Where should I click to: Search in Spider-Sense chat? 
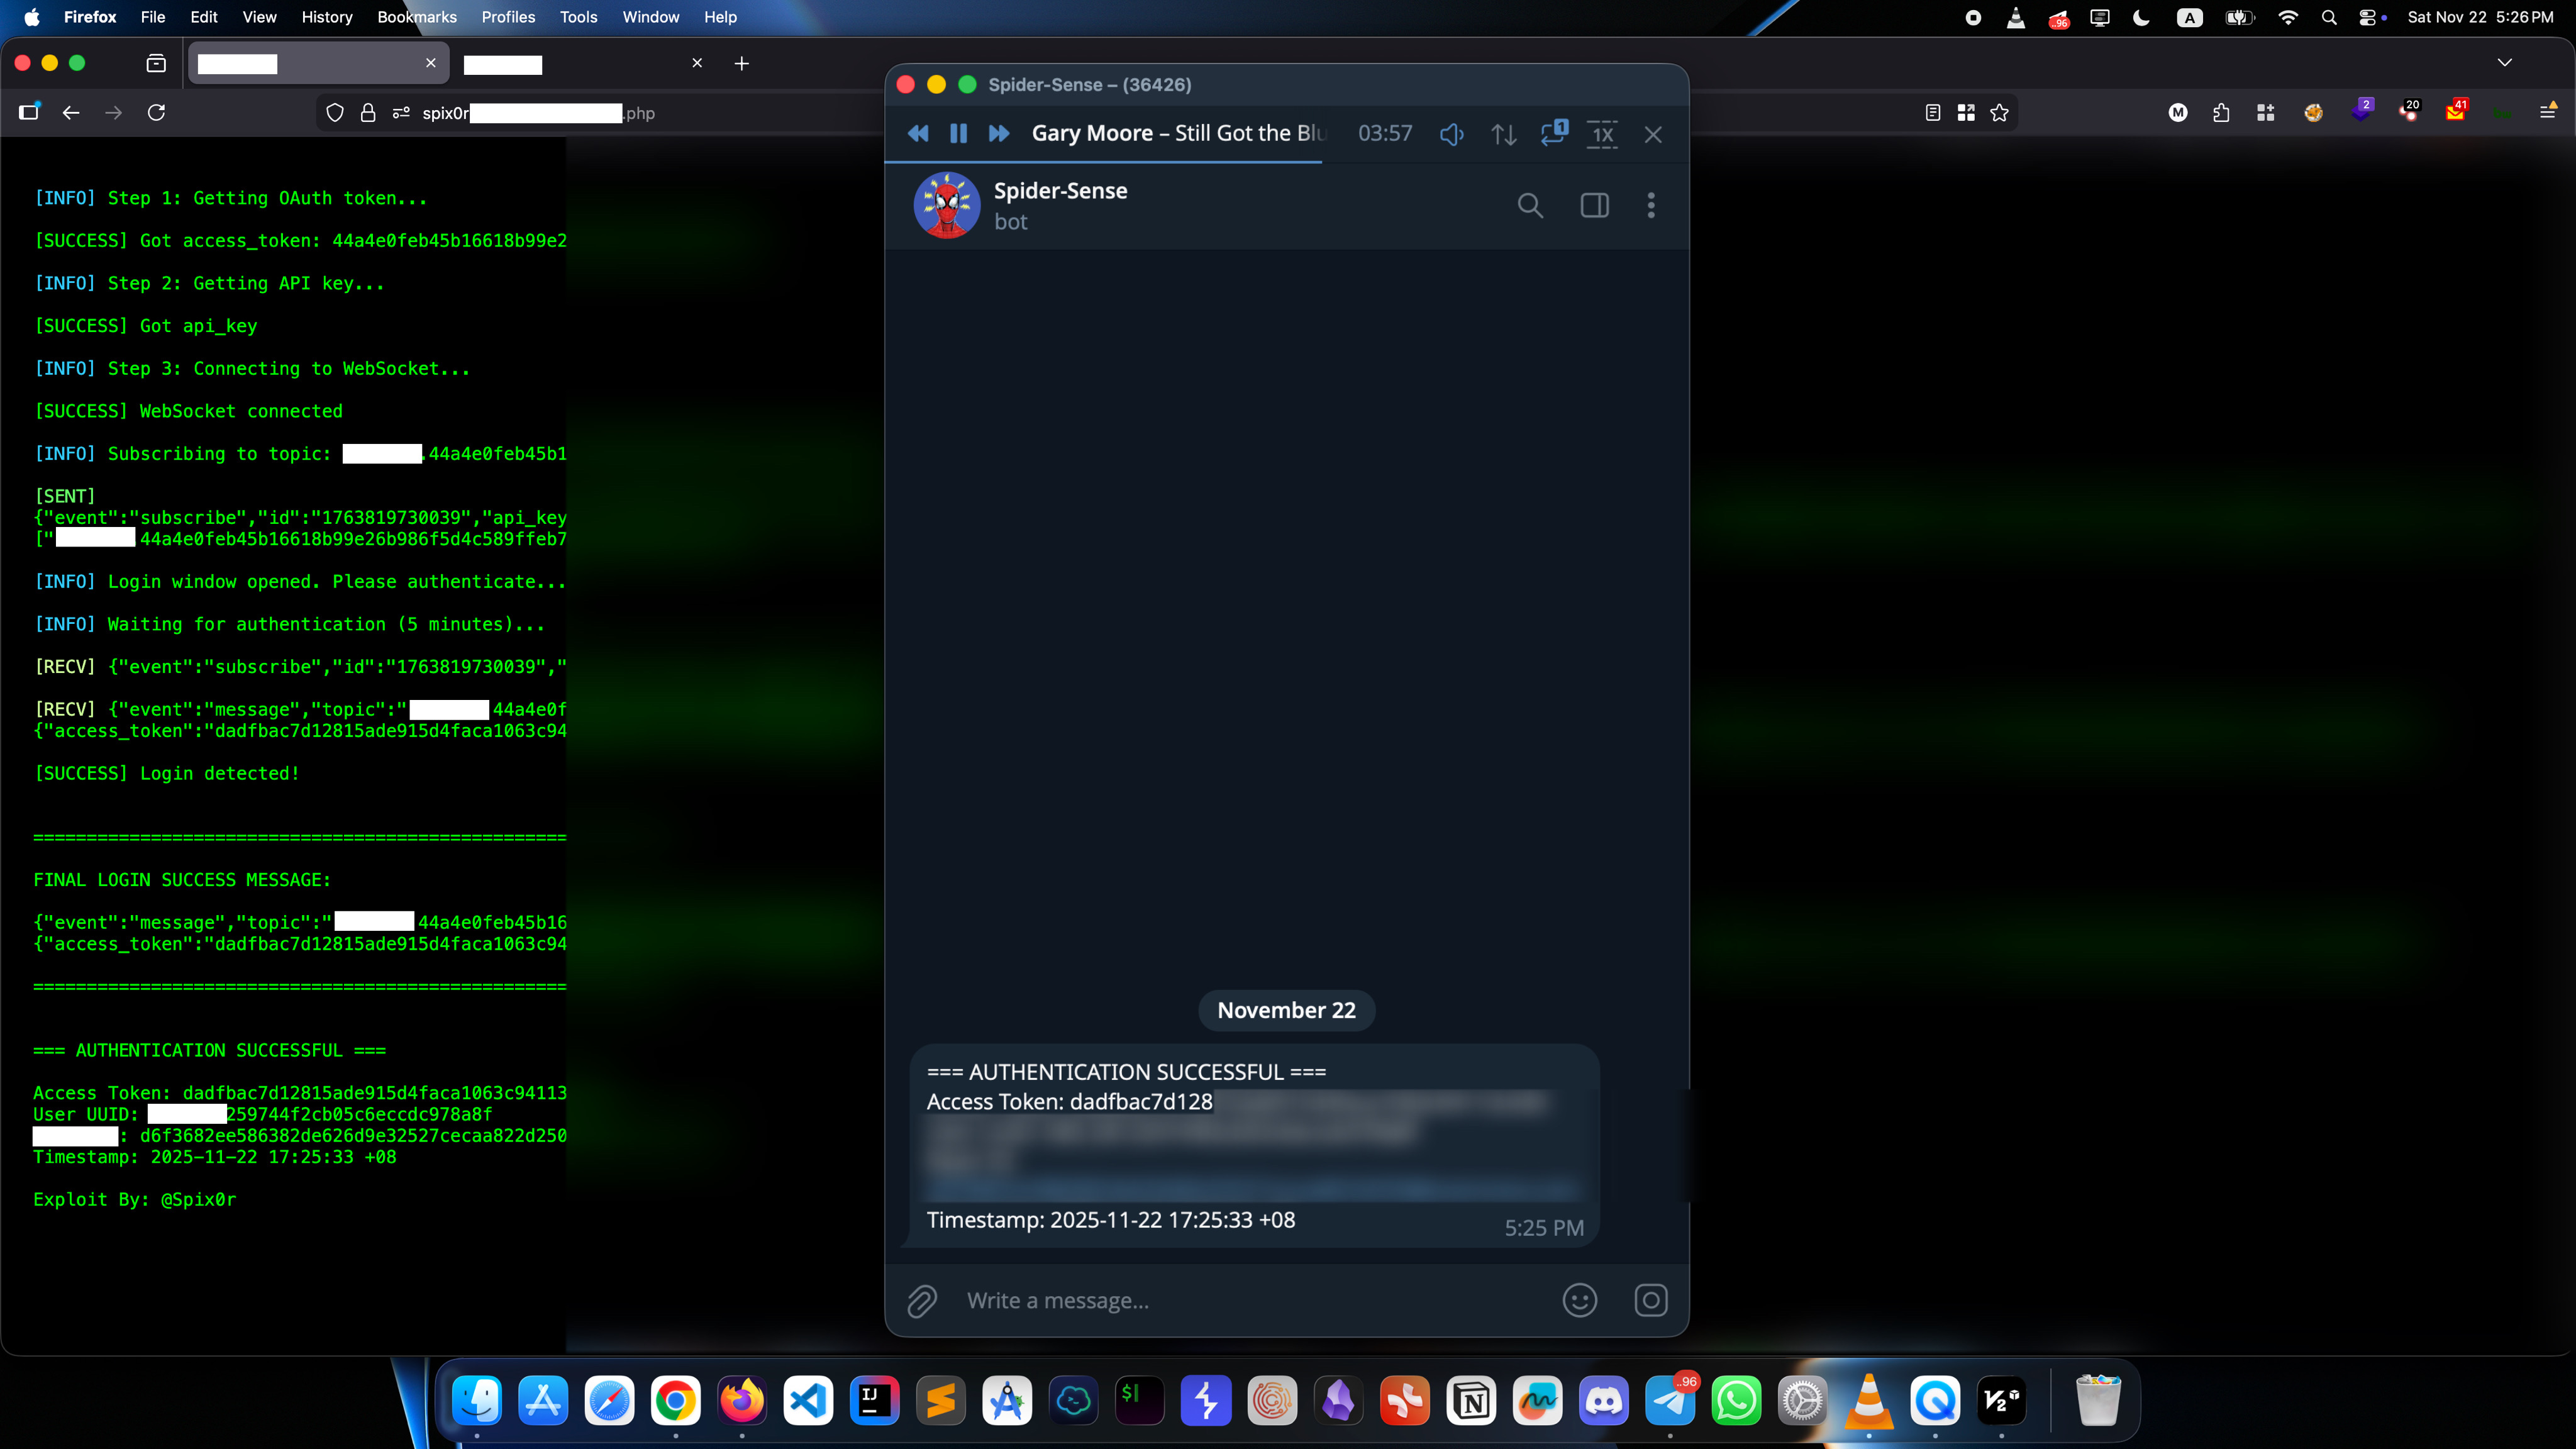1529,206
